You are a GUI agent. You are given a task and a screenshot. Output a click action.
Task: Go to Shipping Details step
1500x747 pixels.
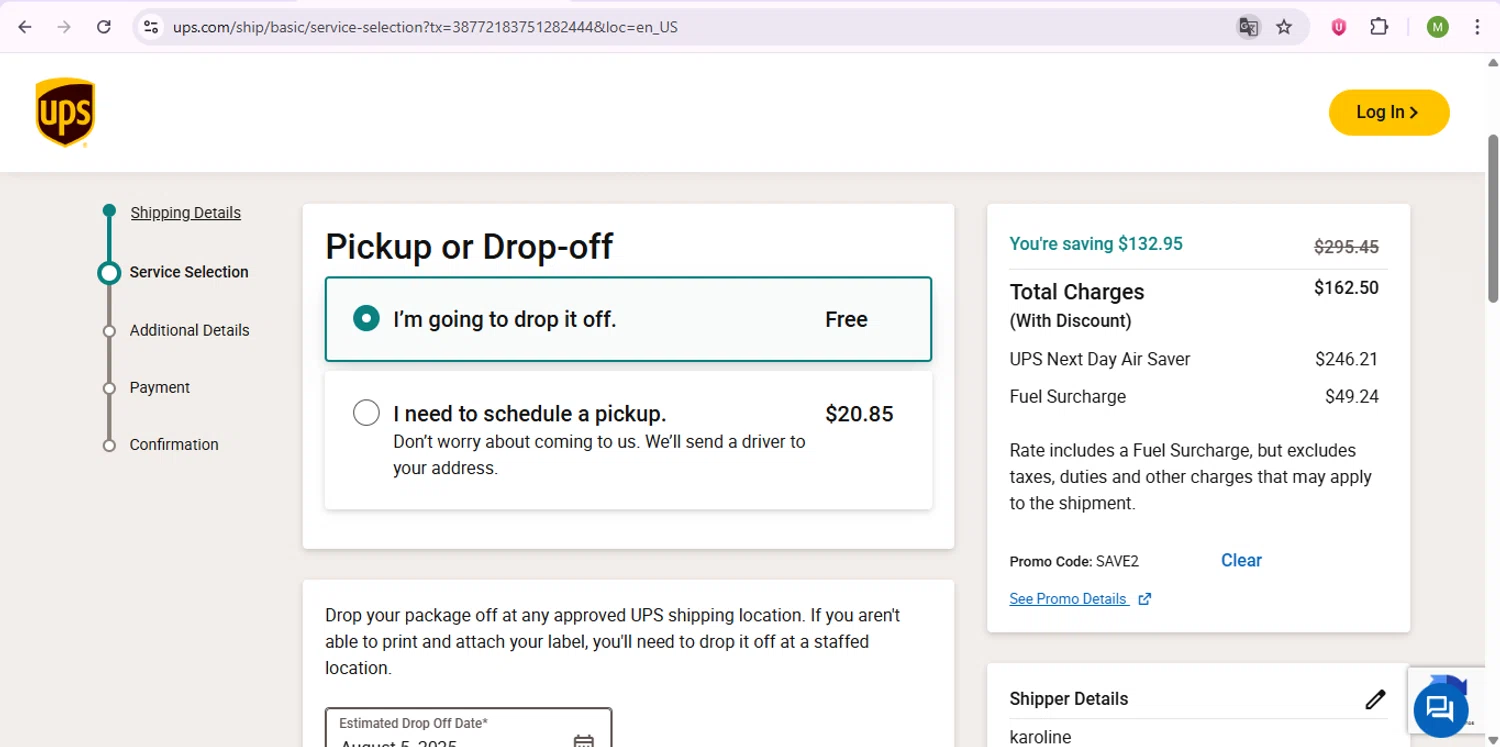point(185,213)
